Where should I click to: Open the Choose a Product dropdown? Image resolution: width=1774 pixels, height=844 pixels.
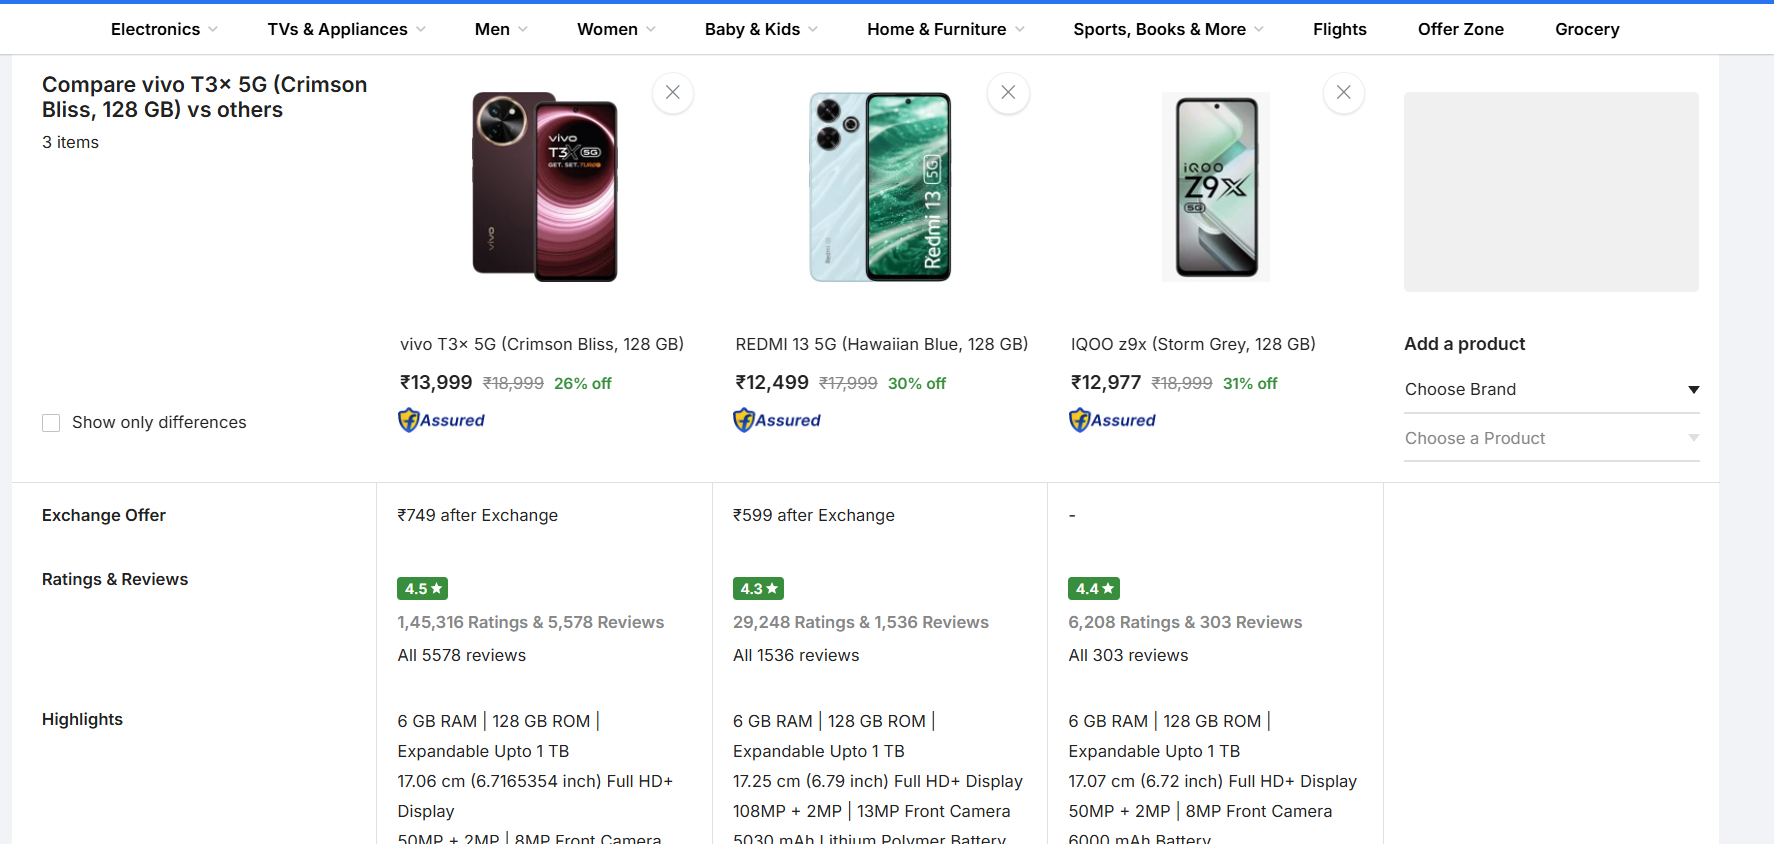(1551, 438)
